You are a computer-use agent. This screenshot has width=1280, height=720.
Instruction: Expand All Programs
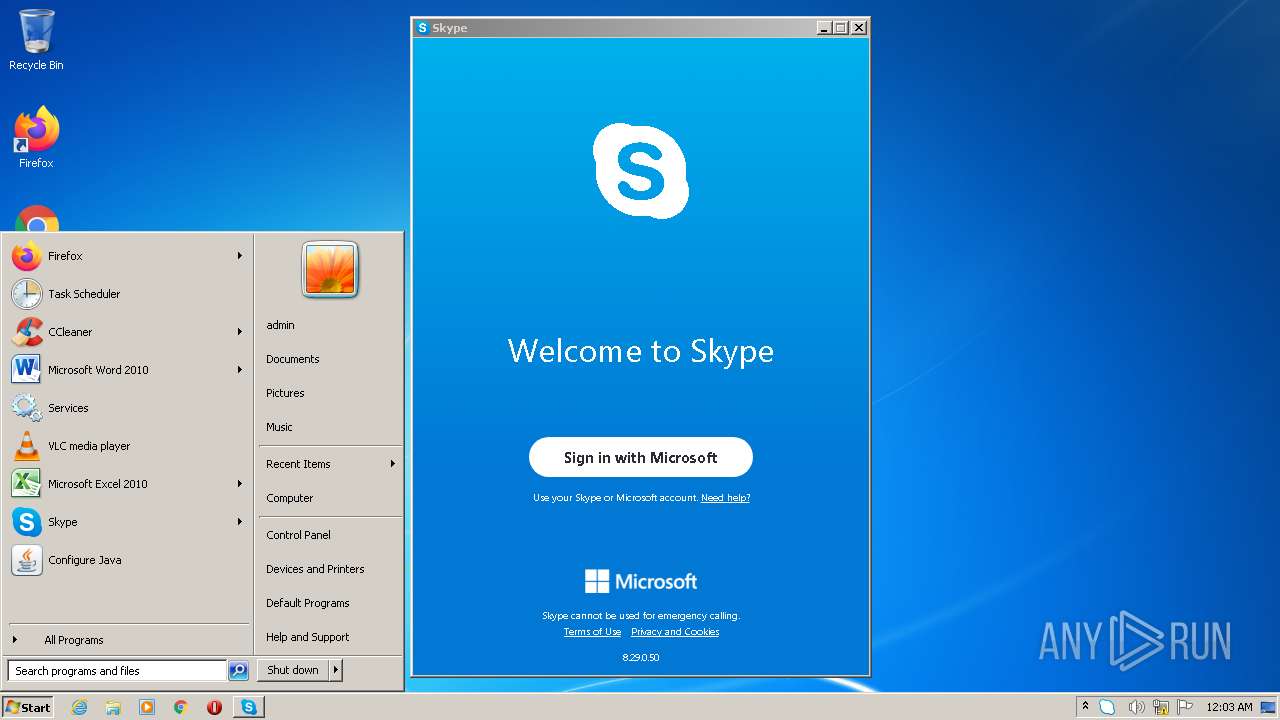[x=127, y=640]
